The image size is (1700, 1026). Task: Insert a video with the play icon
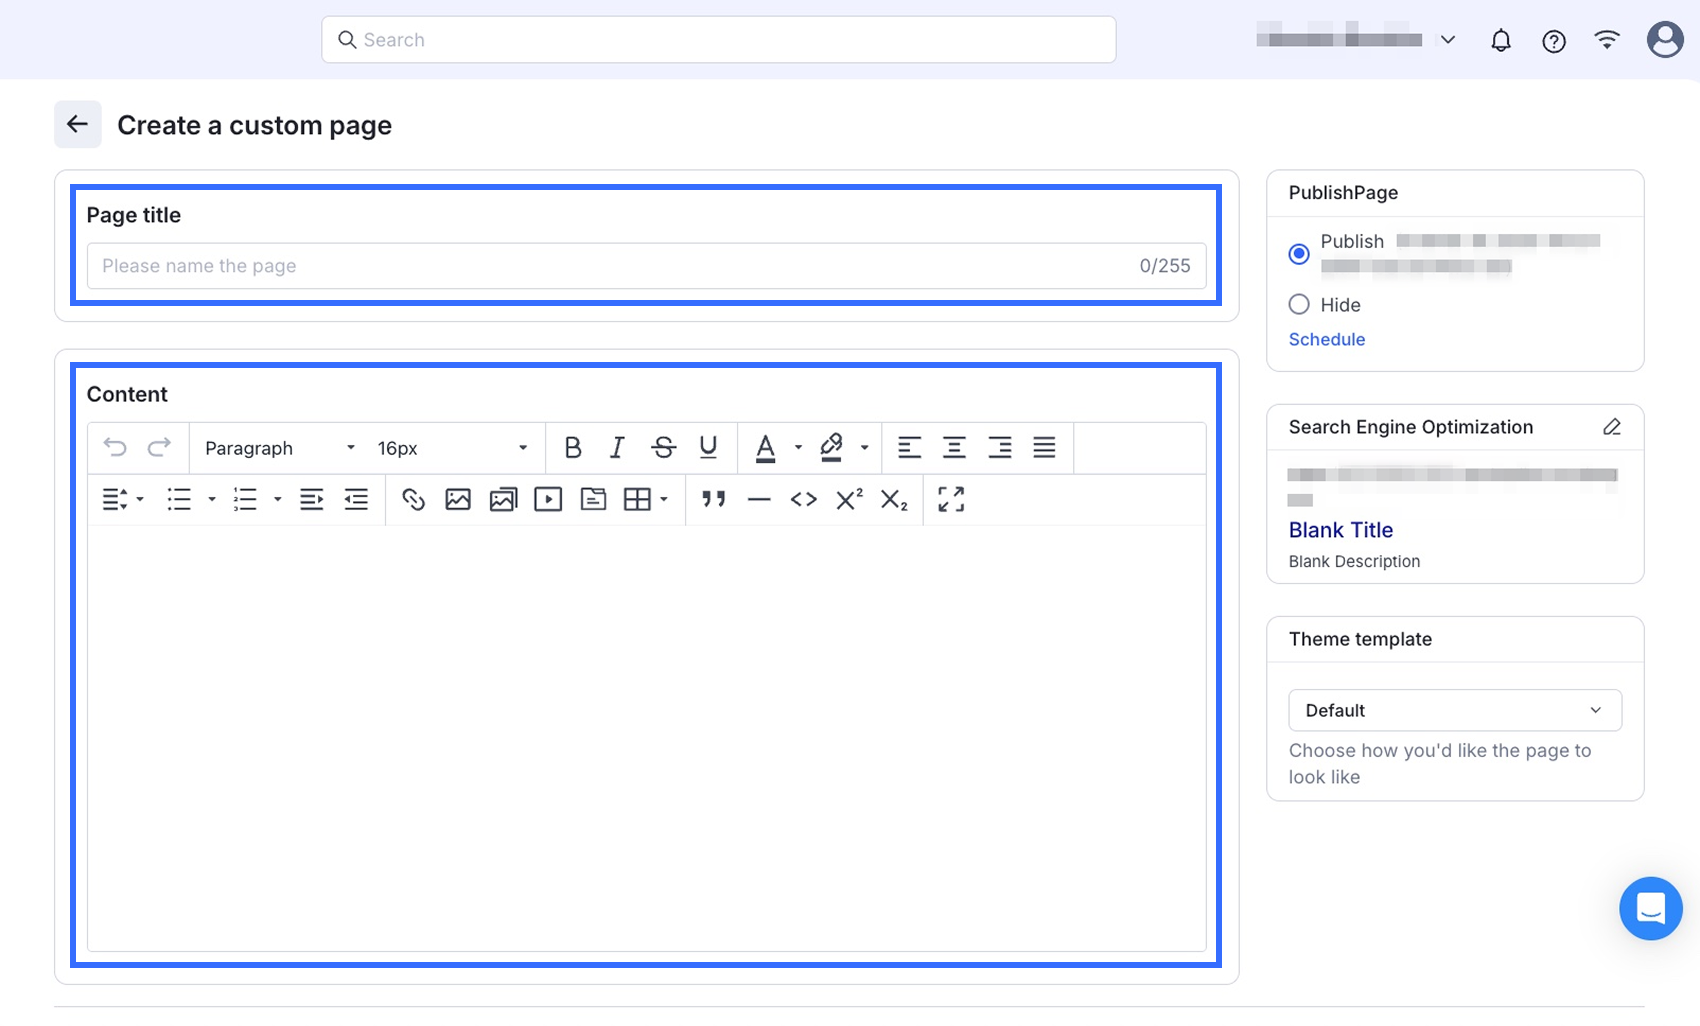click(x=548, y=499)
